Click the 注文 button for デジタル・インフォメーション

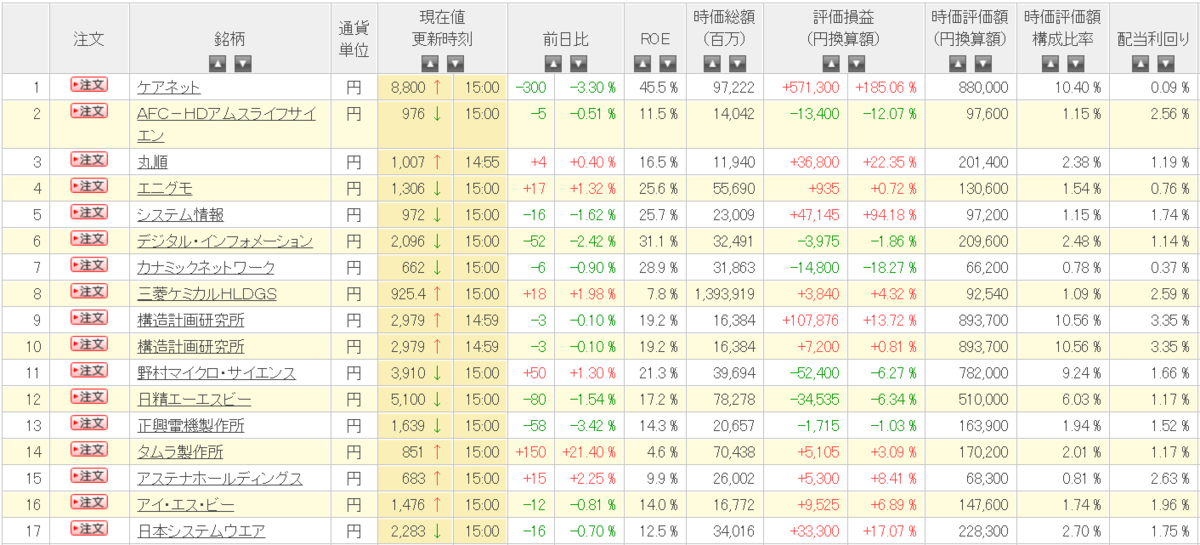pos(88,238)
